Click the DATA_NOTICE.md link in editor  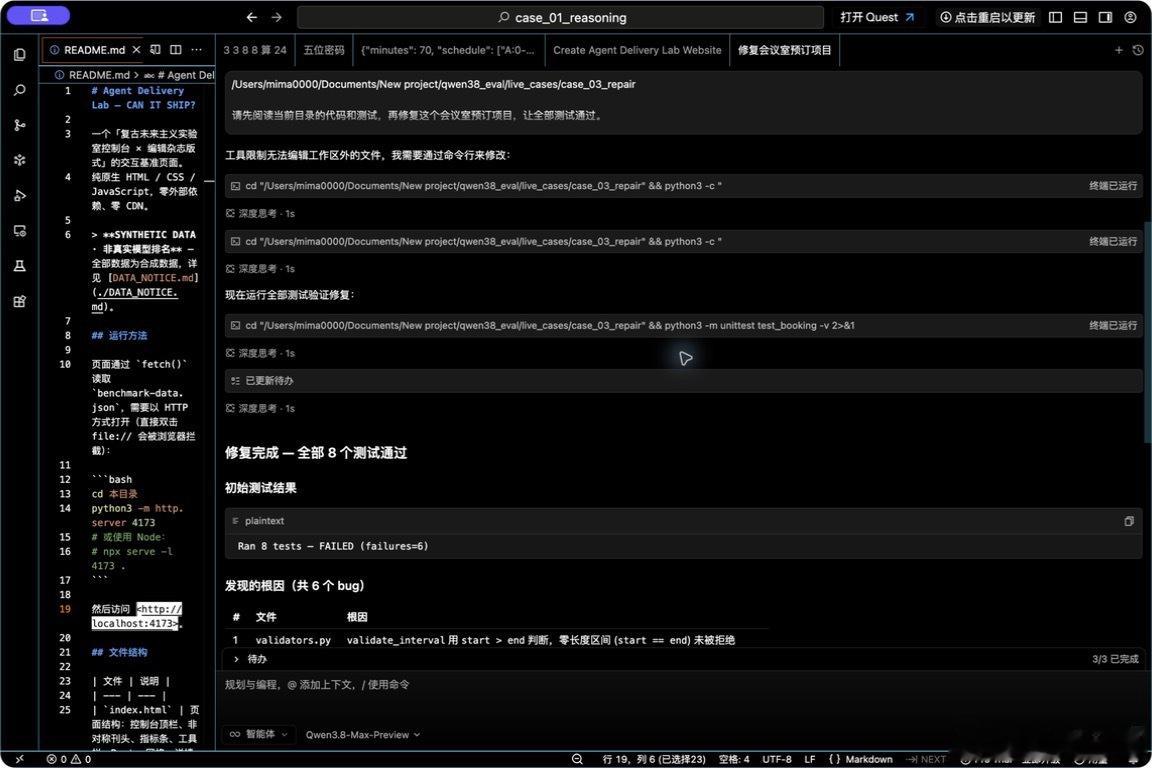154,278
